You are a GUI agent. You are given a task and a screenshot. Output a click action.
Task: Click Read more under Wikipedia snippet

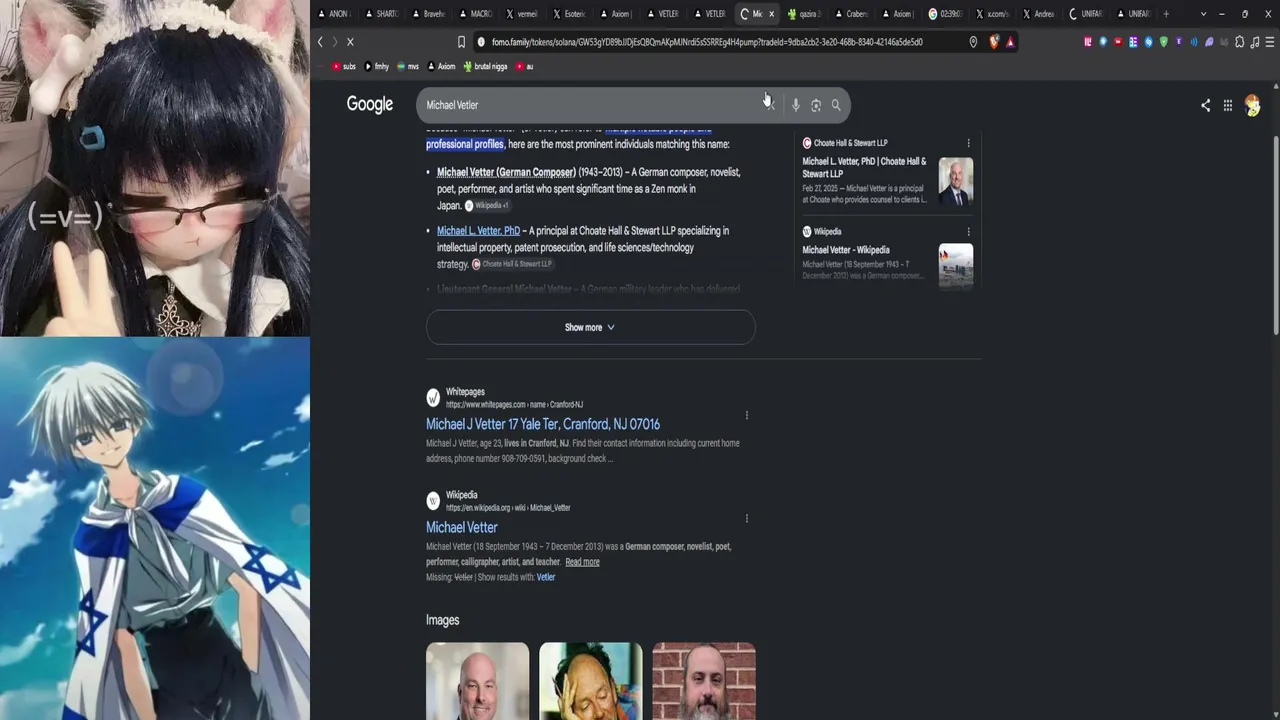pyautogui.click(x=582, y=562)
